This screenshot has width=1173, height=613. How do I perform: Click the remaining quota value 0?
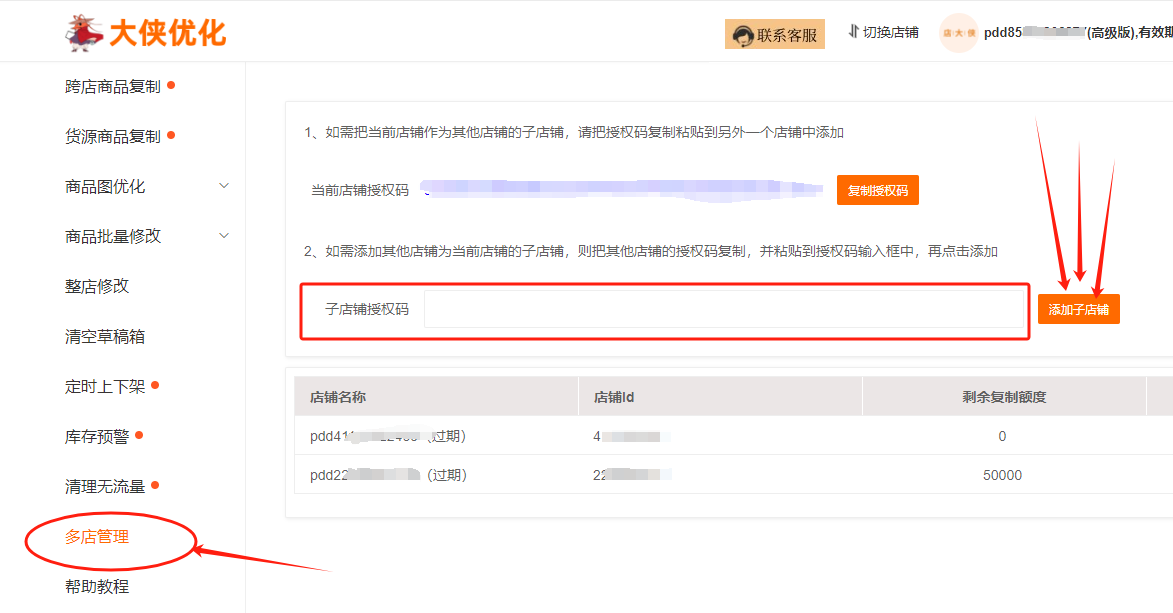(x=1002, y=436)
